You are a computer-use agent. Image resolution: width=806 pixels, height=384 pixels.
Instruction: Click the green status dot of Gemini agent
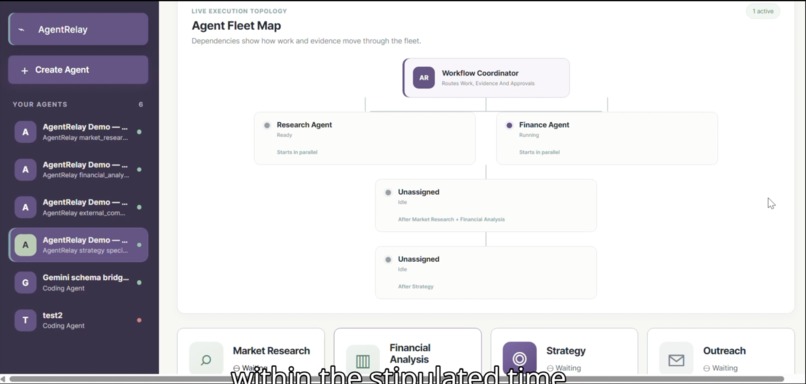(139, 283)
